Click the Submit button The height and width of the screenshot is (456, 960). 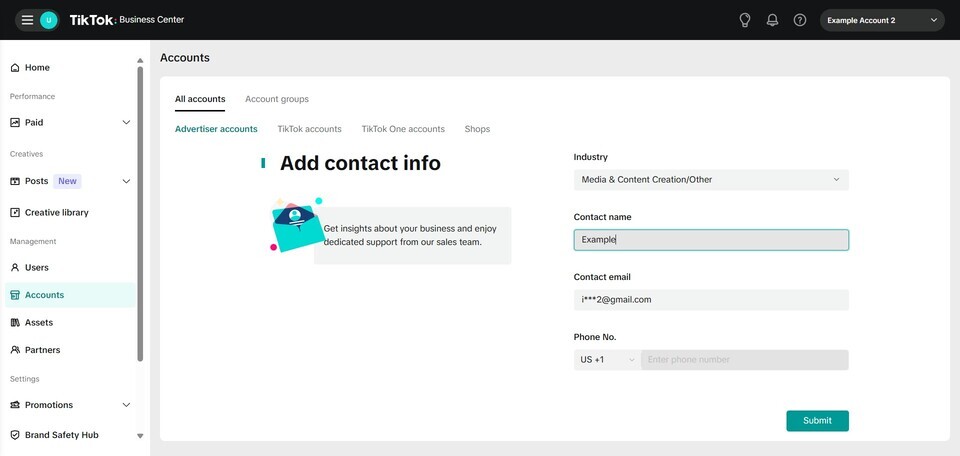(x=817, y=421)
